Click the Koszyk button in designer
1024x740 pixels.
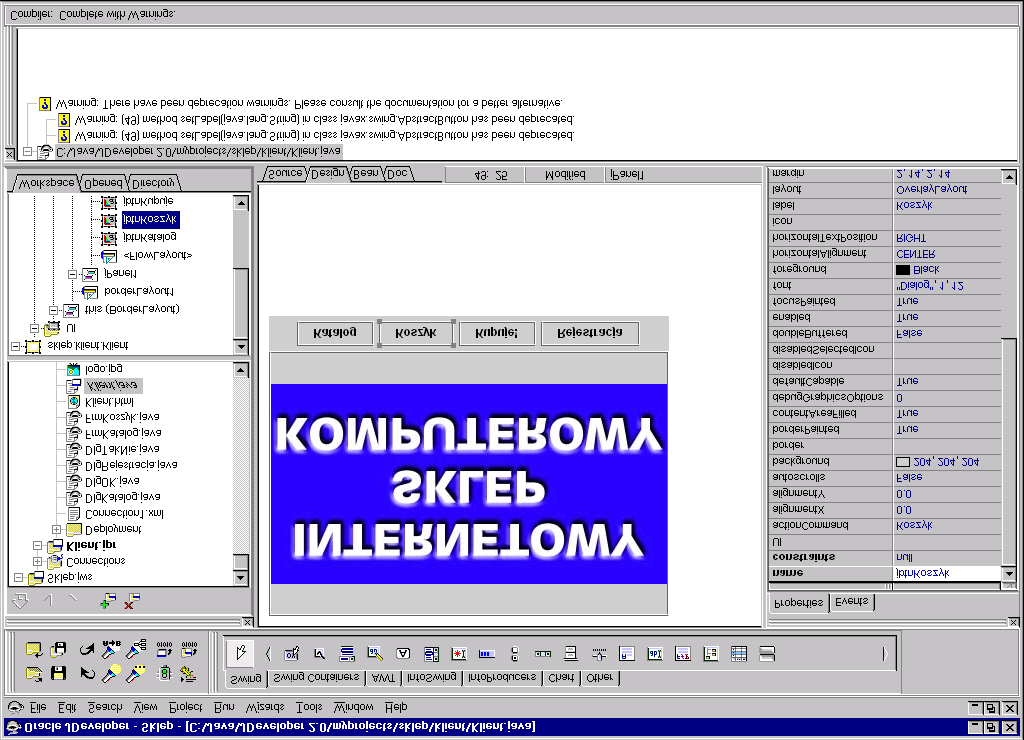pos(416,333)
